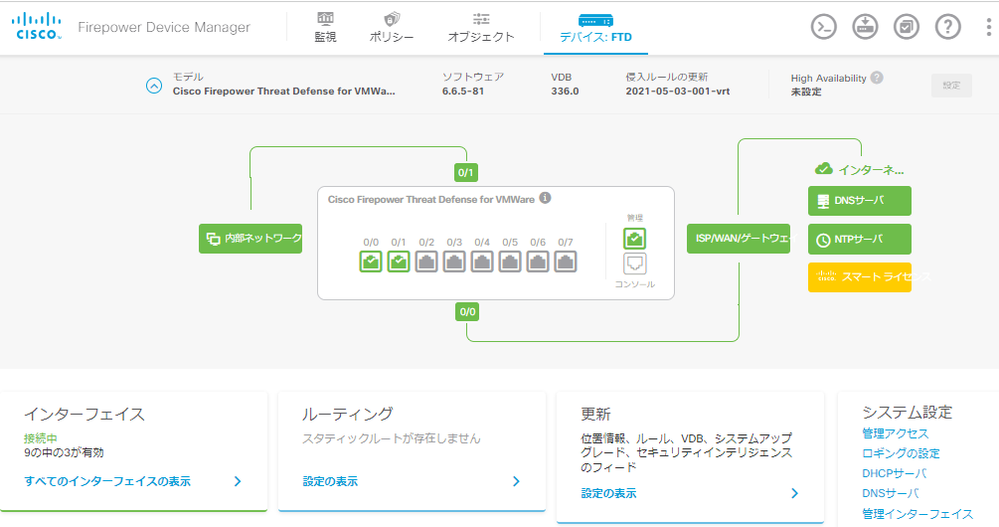Click the software version 6.6.5-81
Image resolution: width=999 pixels, height=527 pixels.
(x=463, y=91)
